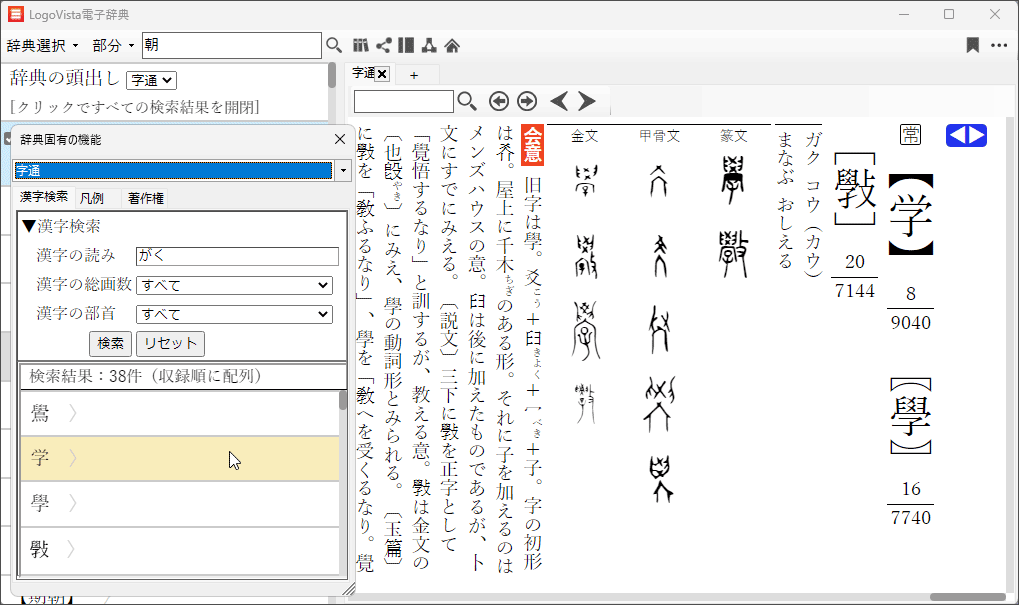Image resolution: width=1019 pixels, height=605 pixels.
Task: Open the bookshelf library icon
Action: click(x=361, y=45)
